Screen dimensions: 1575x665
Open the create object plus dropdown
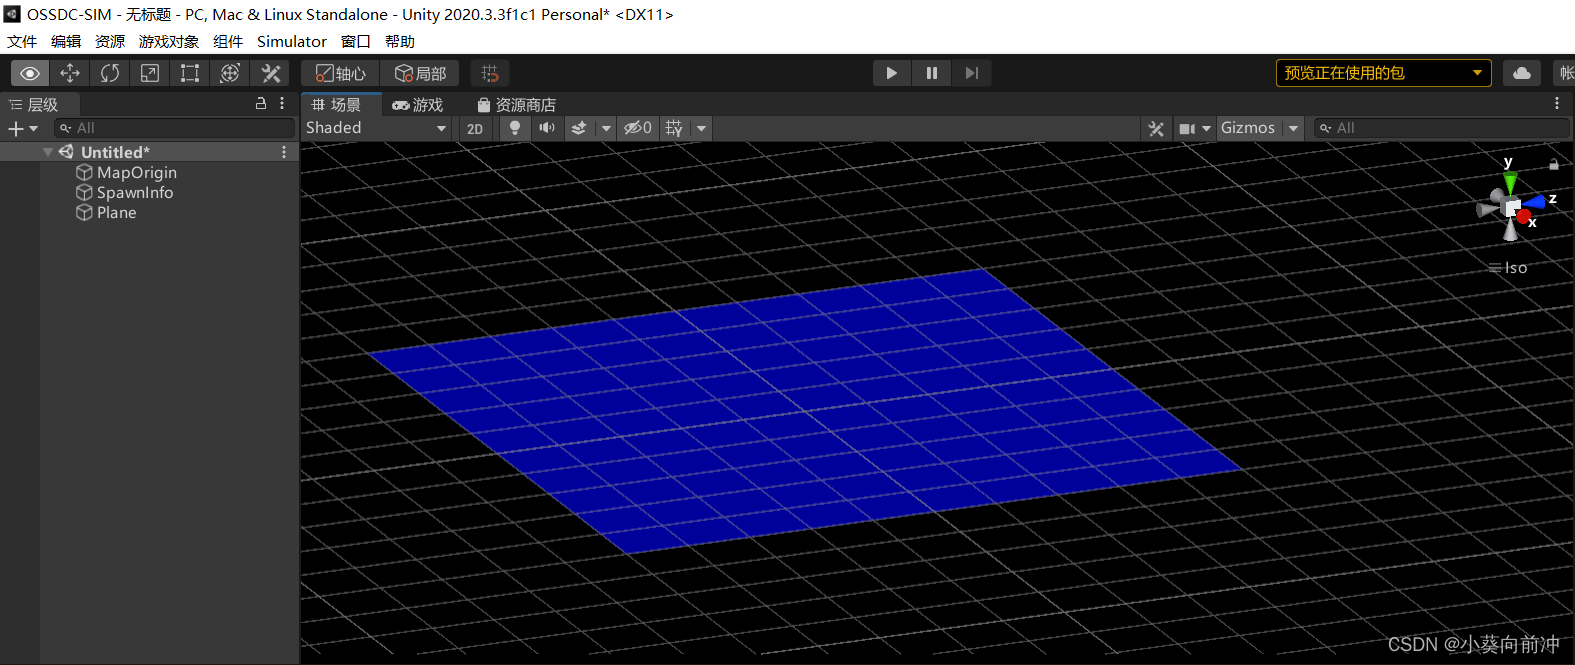(23, 128)
